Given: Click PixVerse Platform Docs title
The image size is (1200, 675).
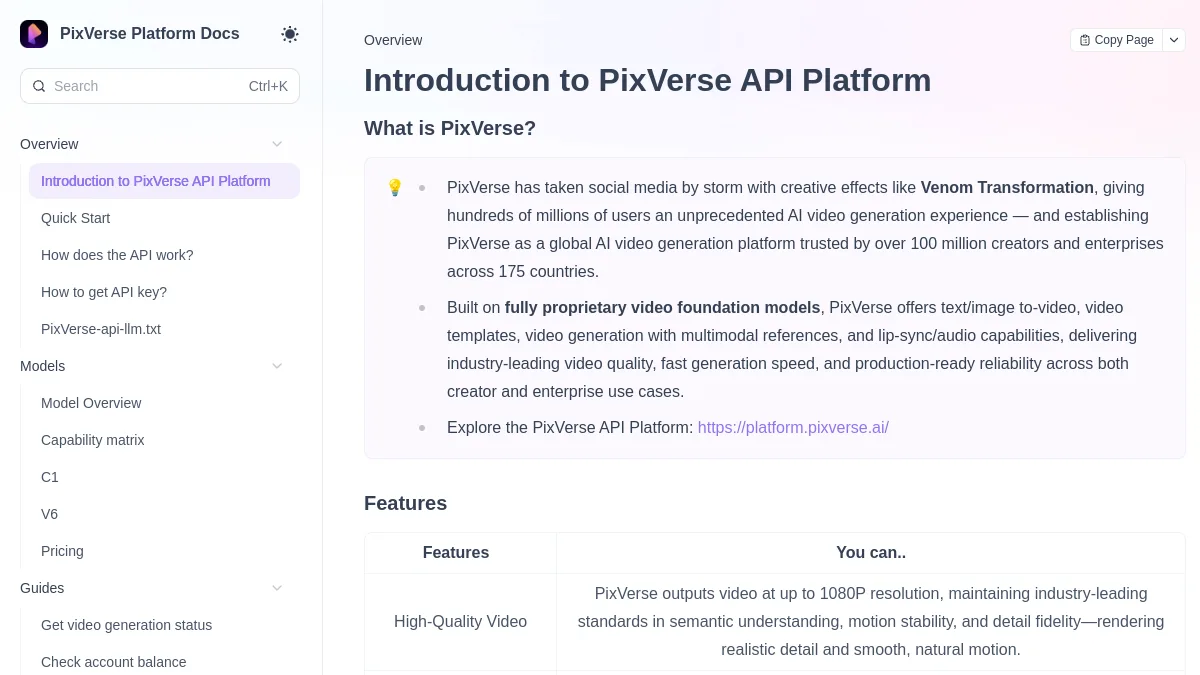Looking at the screenshot, I should point(150,34).
